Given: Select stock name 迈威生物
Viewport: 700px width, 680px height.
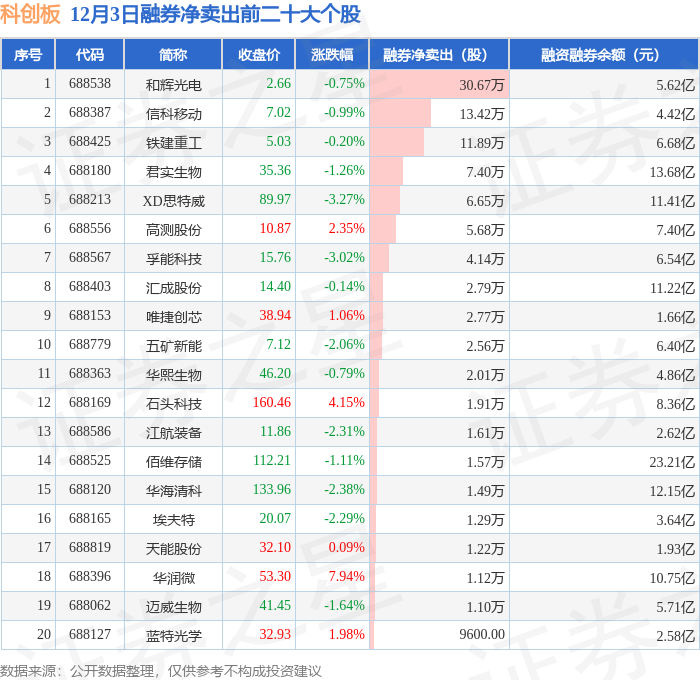Looking at the screenshot, I should [x=173, y=607].
